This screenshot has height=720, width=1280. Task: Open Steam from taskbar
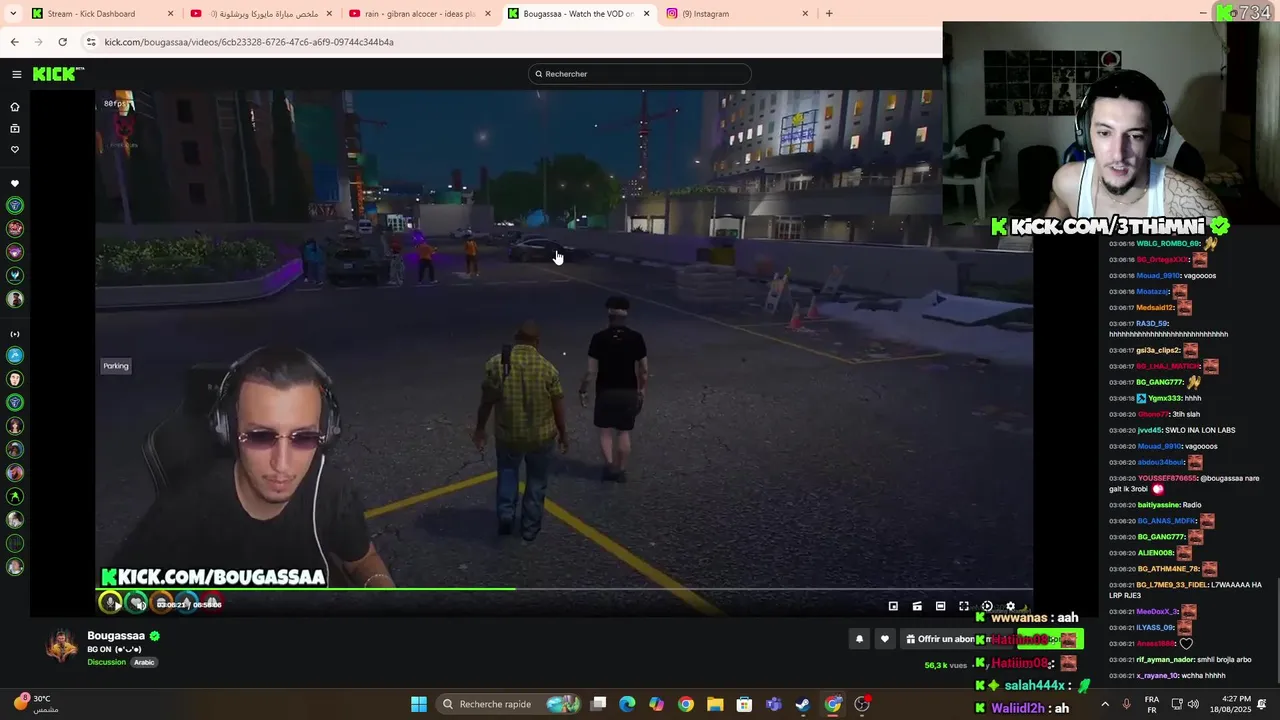[x=803, y=704]
